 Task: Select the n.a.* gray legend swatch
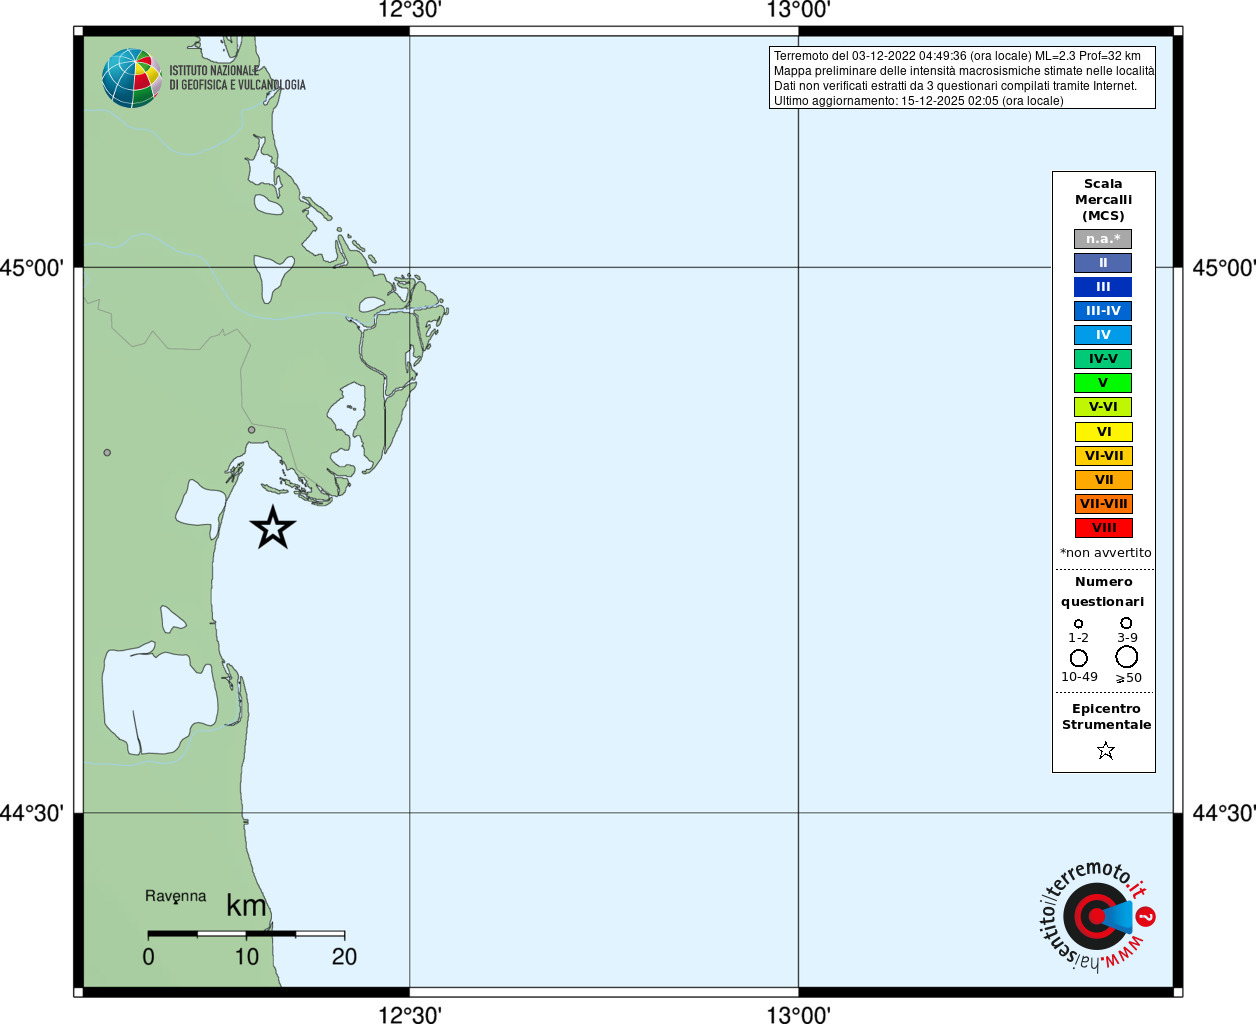(1103, 239)
